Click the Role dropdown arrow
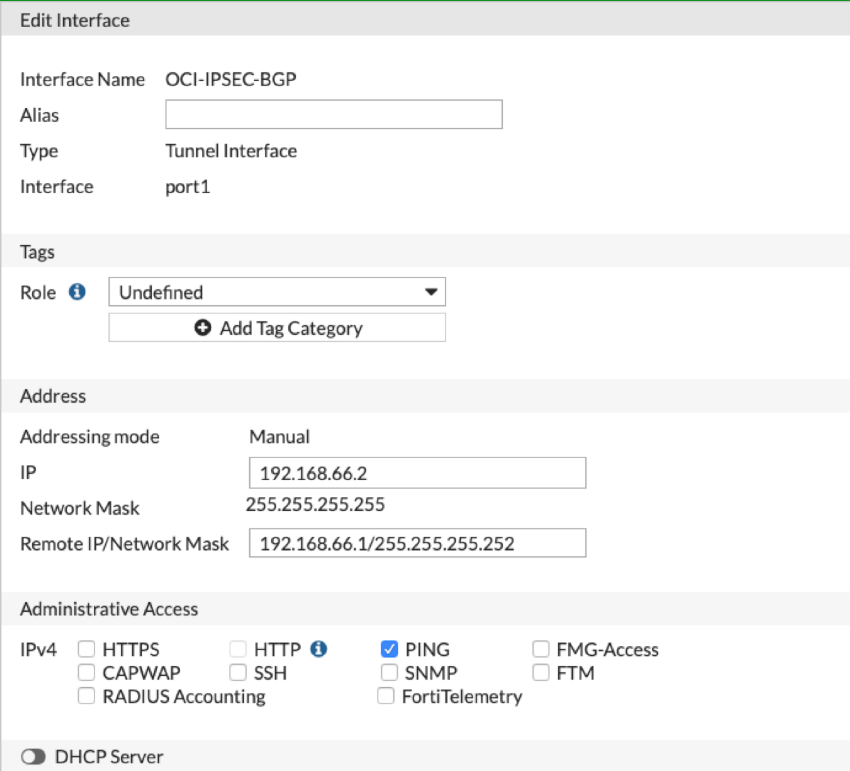This screenshot has width=850, height=771. point(432,291)
